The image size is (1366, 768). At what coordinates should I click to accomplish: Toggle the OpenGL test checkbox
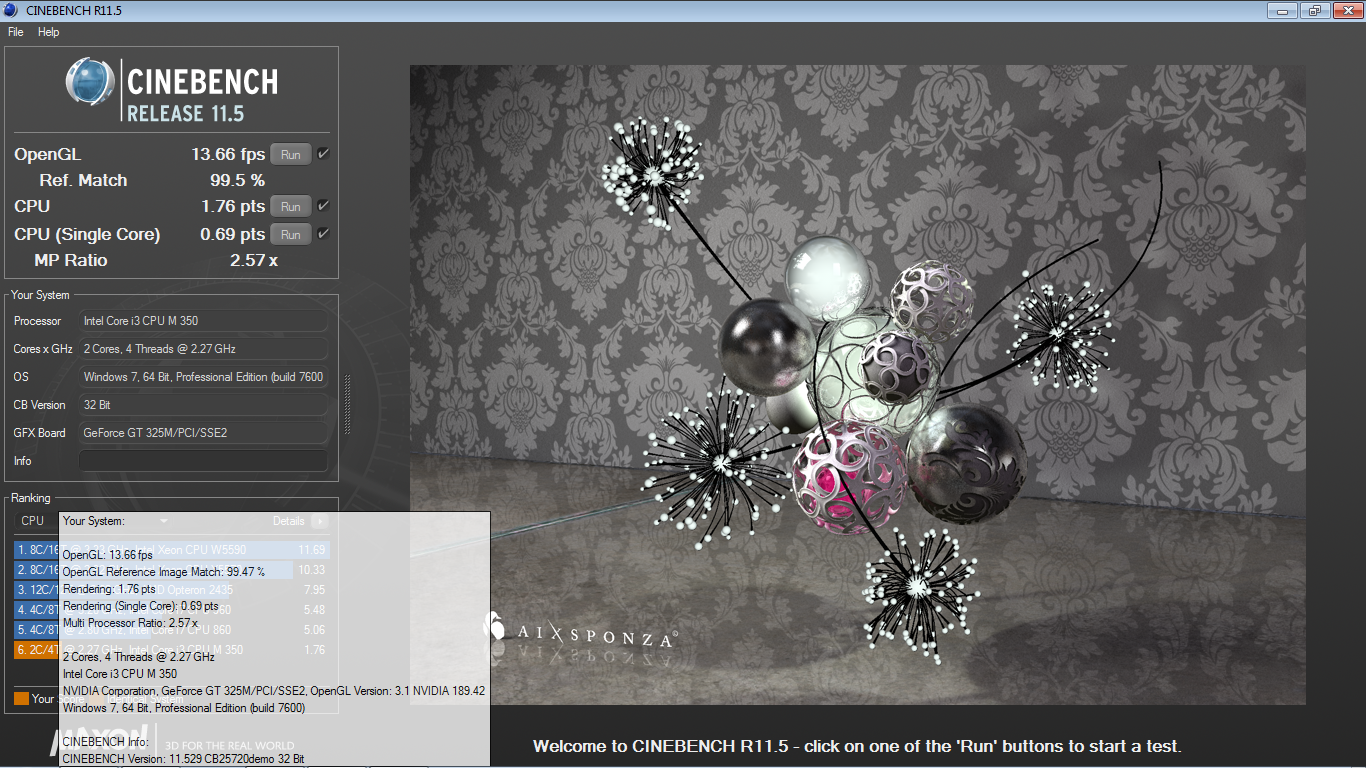point(323,154)
